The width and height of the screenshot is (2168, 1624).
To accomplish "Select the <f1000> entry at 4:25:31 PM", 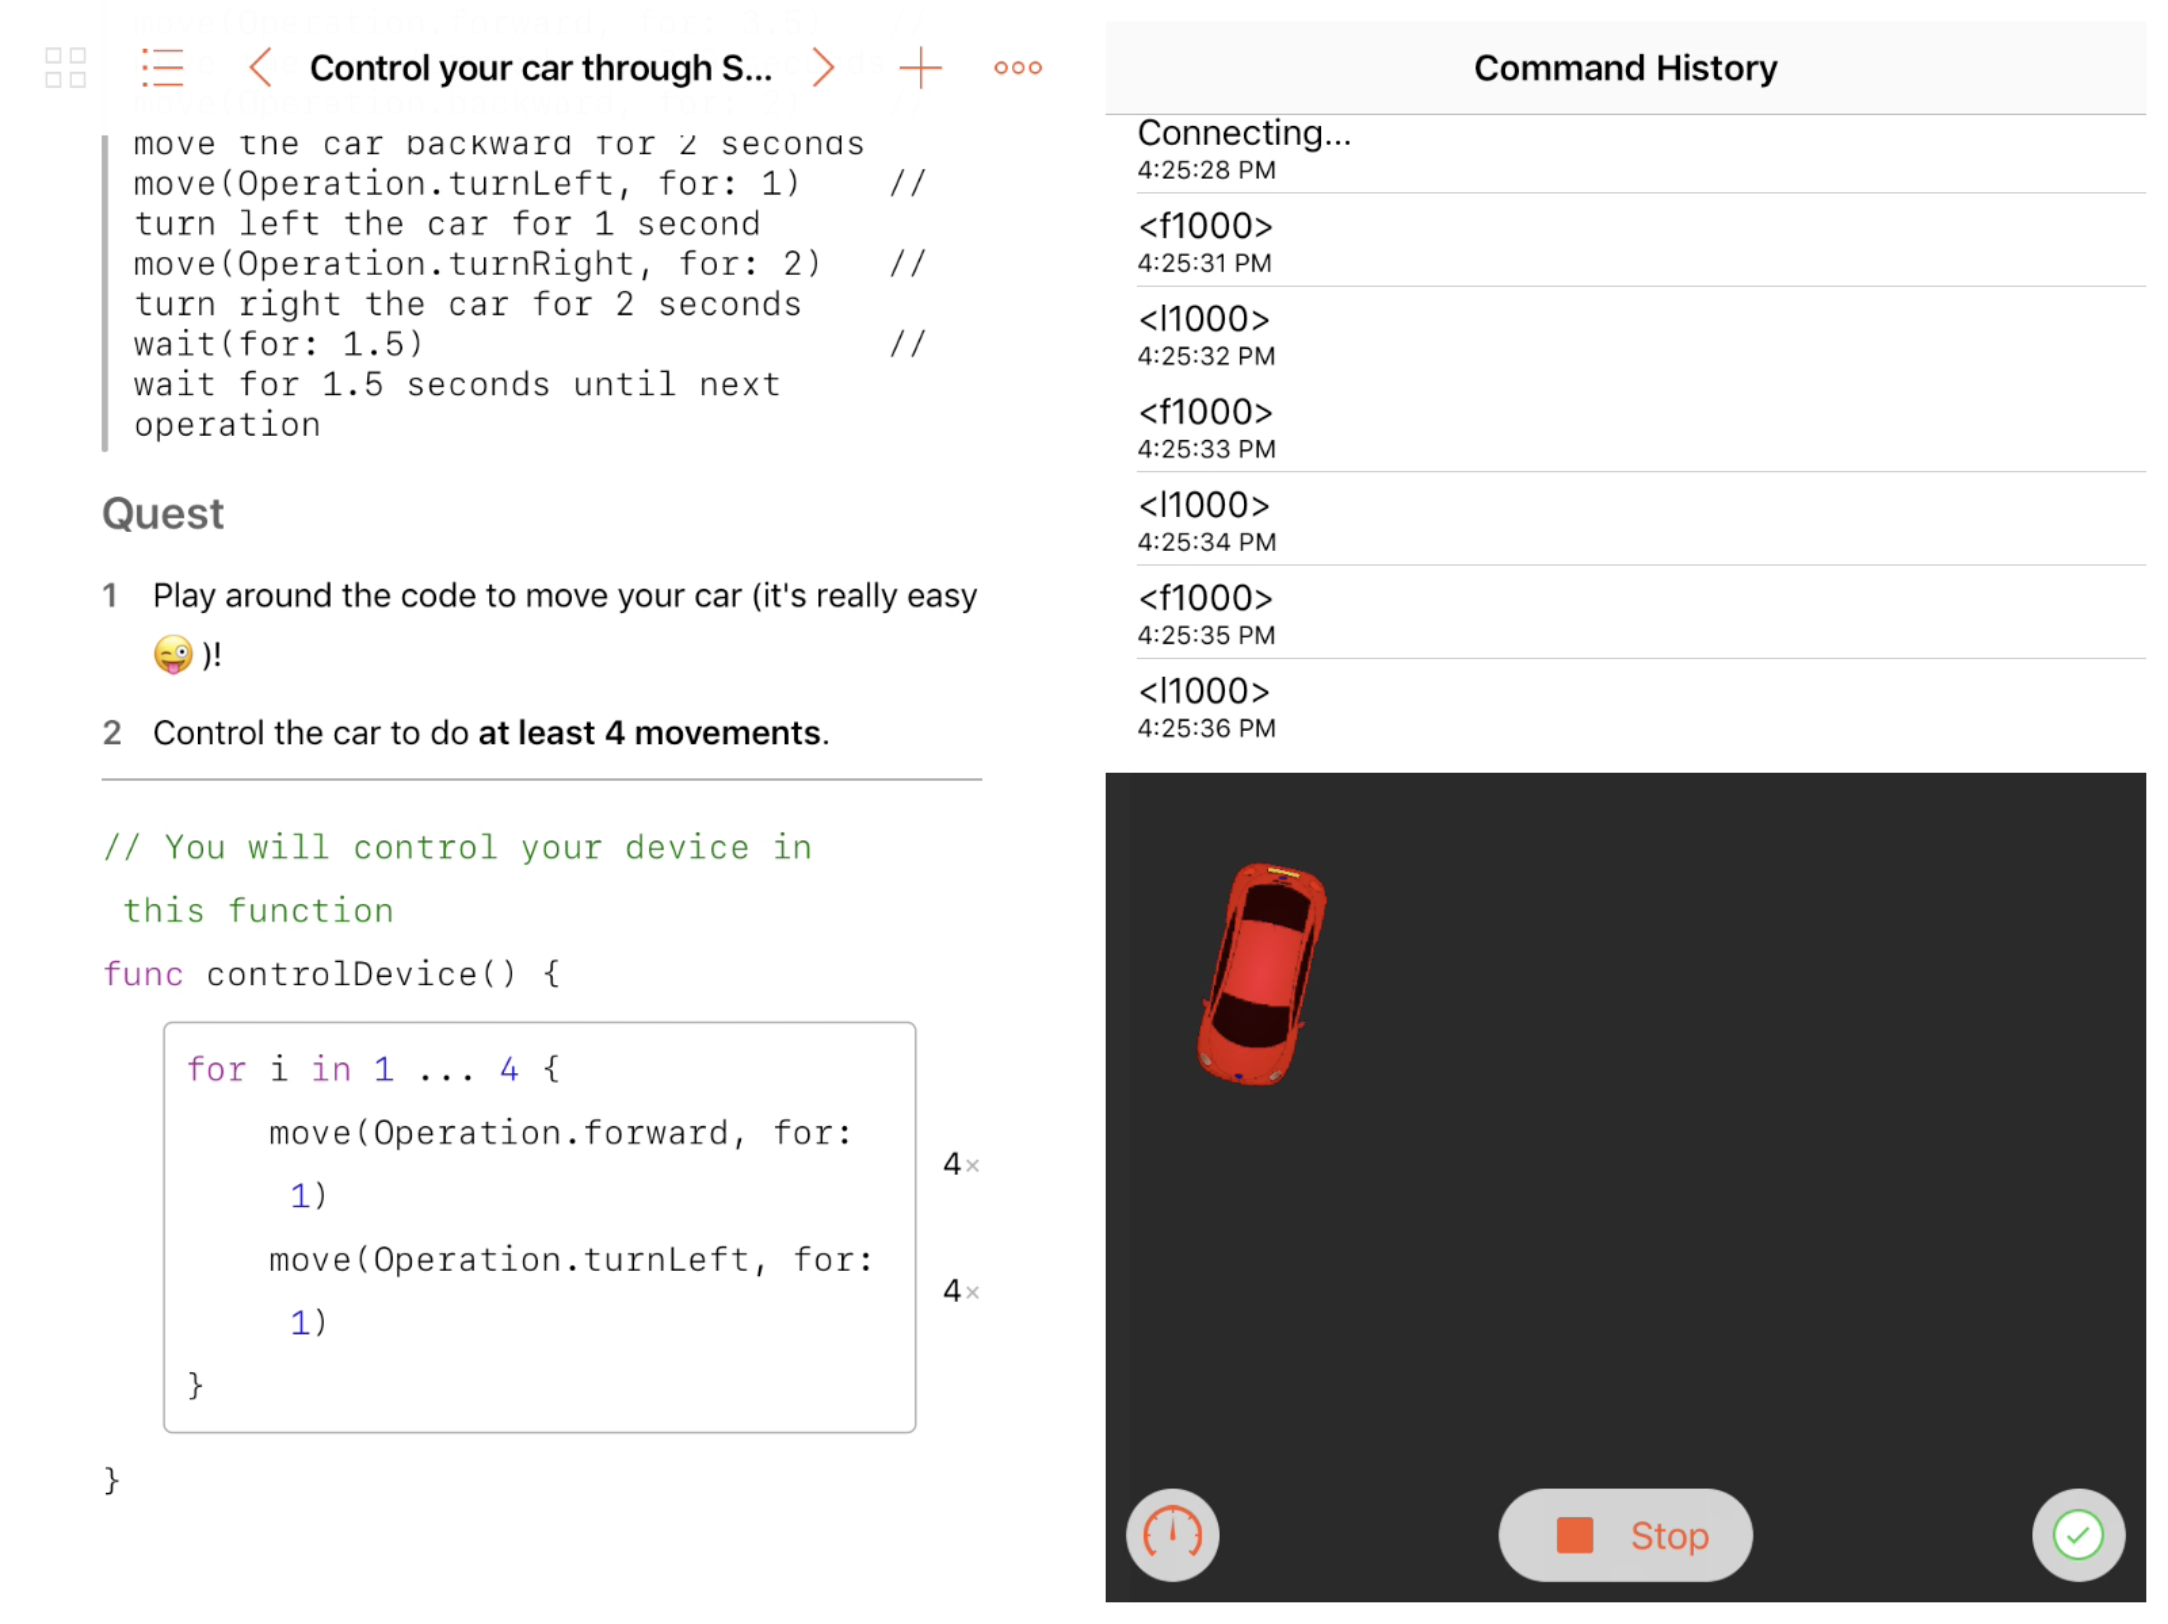I will pyautogui.click(x=1205, y=241).
